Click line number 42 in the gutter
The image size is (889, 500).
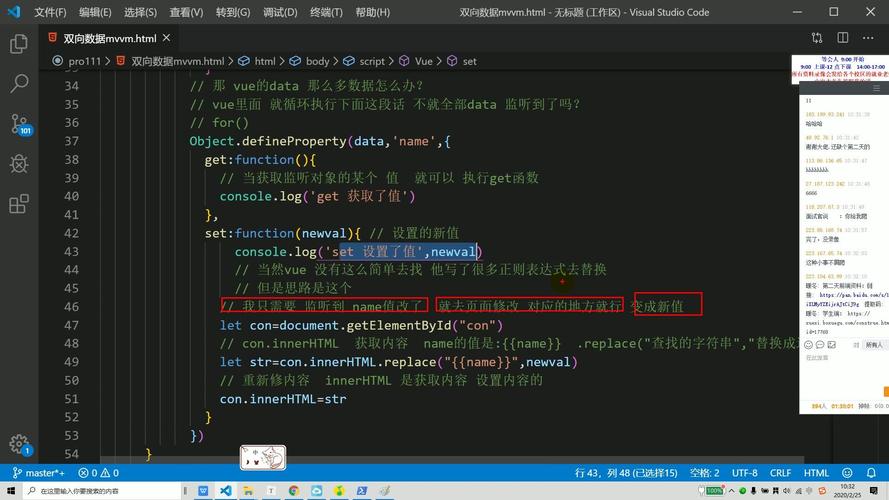71,233
